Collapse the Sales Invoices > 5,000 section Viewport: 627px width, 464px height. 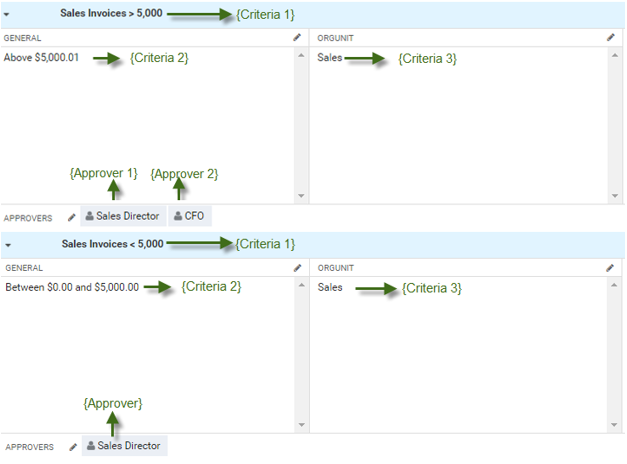click(8, 15)
